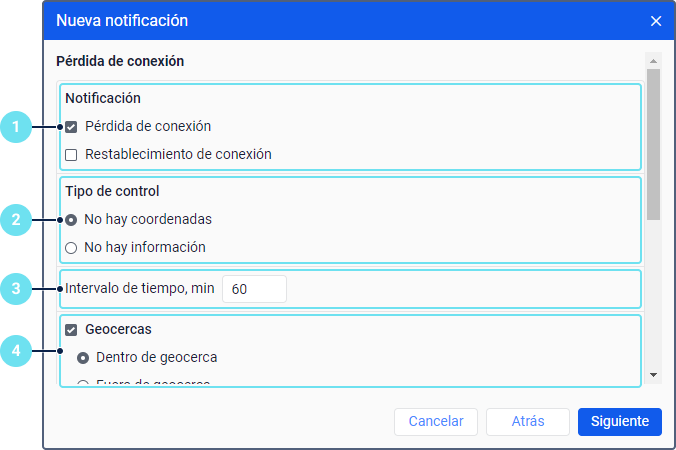This screenshot has height=450, width=676.
Task: Enable Restablecimiento de conexión checkbox
Action: click(x=71, y=155)
